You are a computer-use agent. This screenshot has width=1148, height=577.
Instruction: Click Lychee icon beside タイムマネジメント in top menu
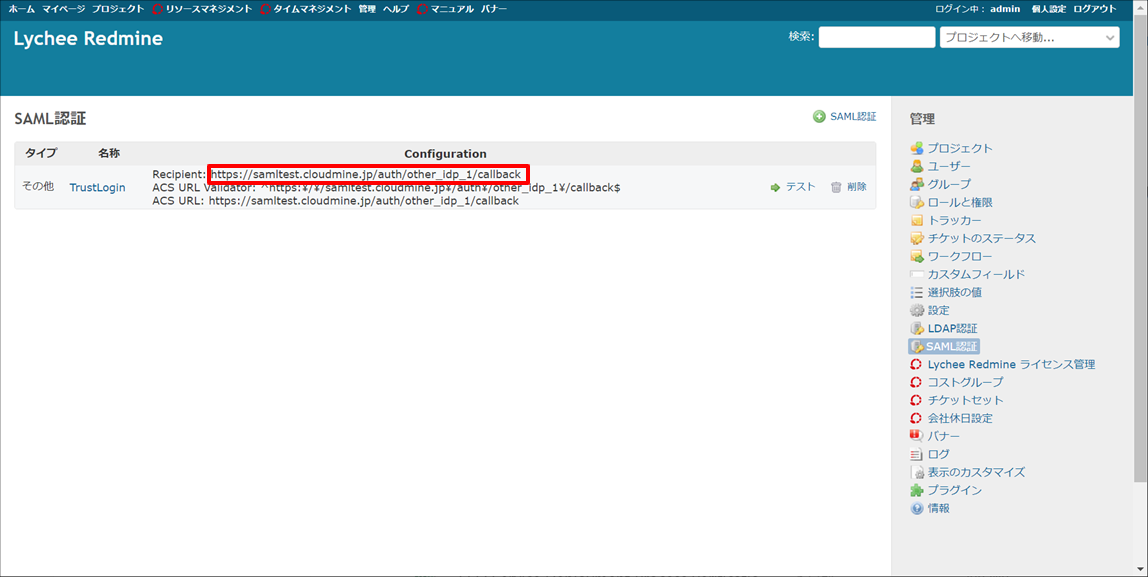click(265, 9)
